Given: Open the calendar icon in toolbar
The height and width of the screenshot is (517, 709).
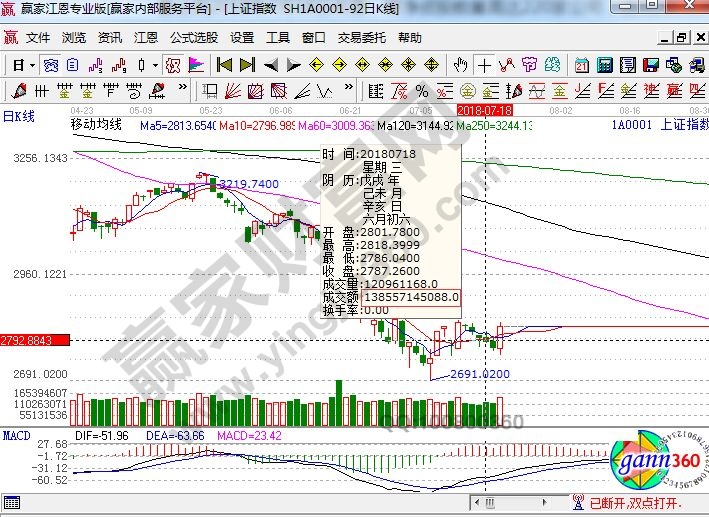Looking at the screenshot, I should click(x=582, y=65).
